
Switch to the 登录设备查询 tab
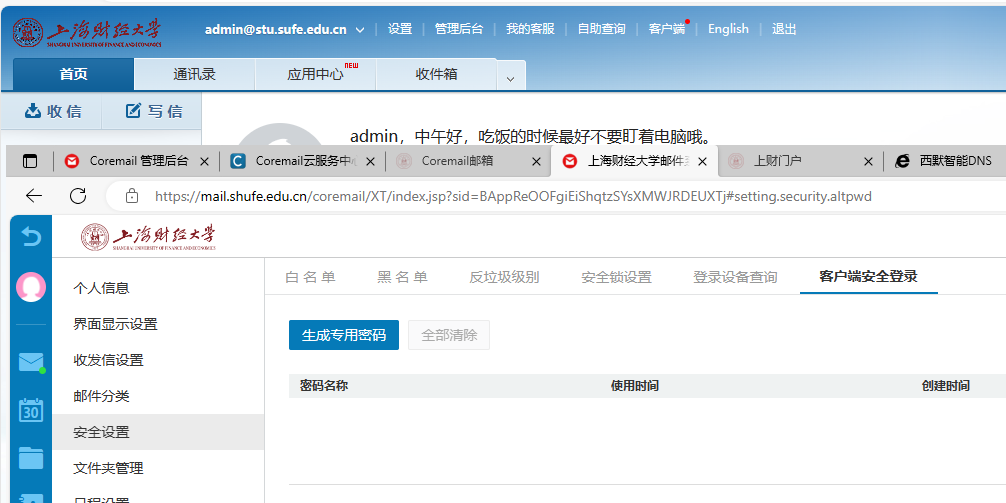(x=735, y=277)
